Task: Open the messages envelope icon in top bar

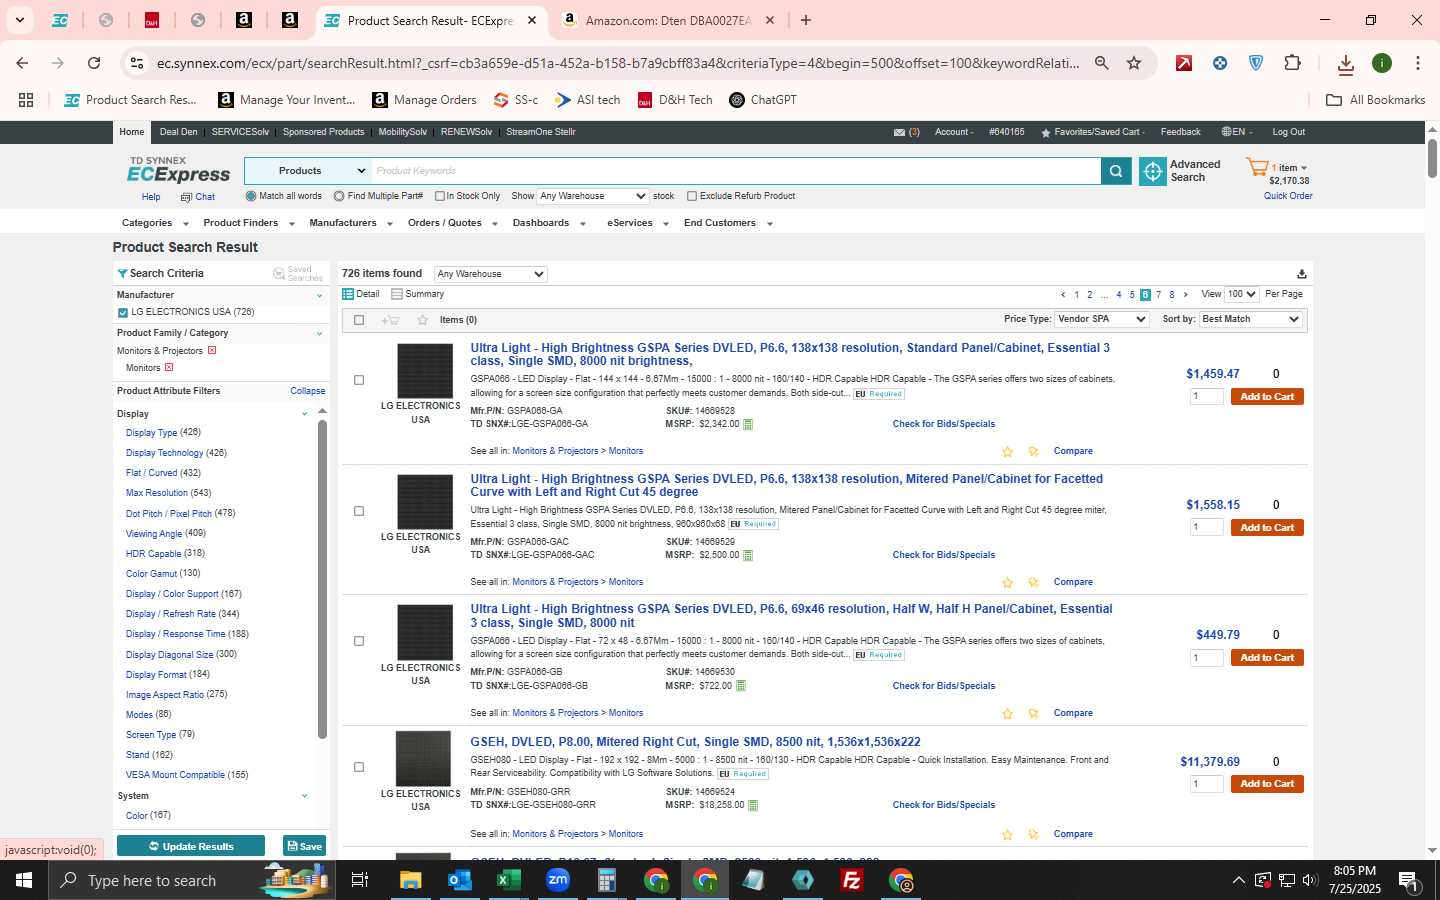Action: click(899, 132)
